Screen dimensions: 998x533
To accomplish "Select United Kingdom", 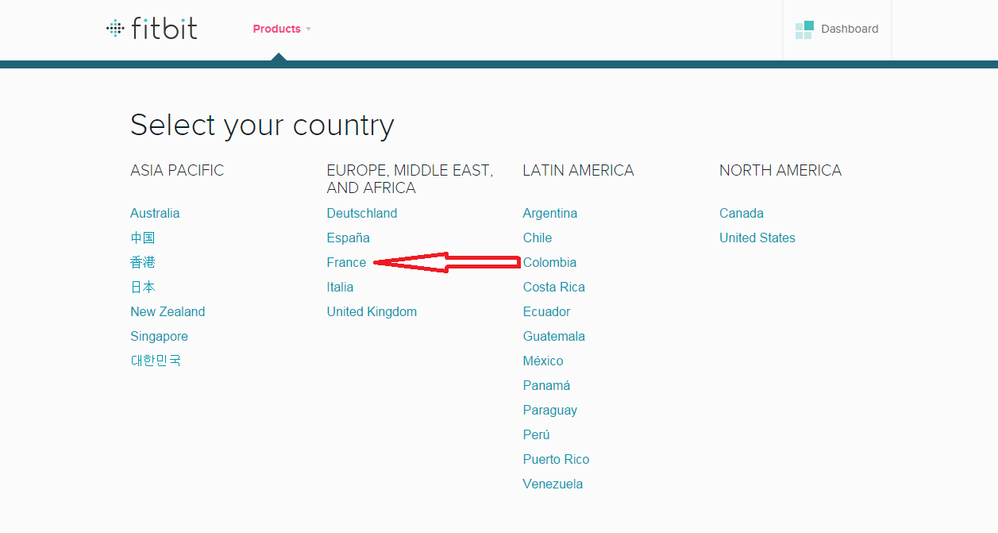I will click(372, 312).
